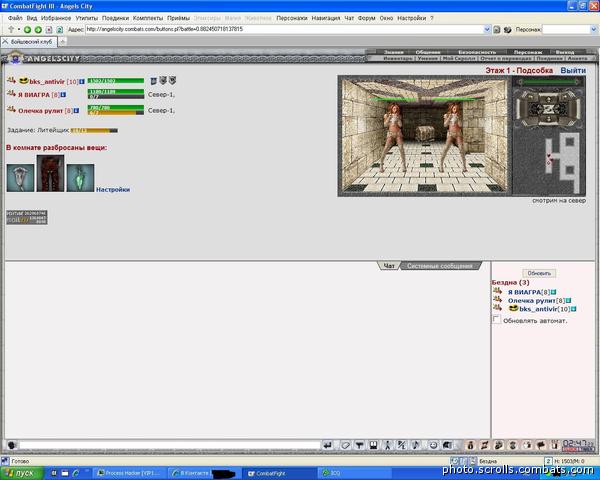
Task: Click the Настройки link below dropped items
Action: pyautogui.click(x=113, y=189)
